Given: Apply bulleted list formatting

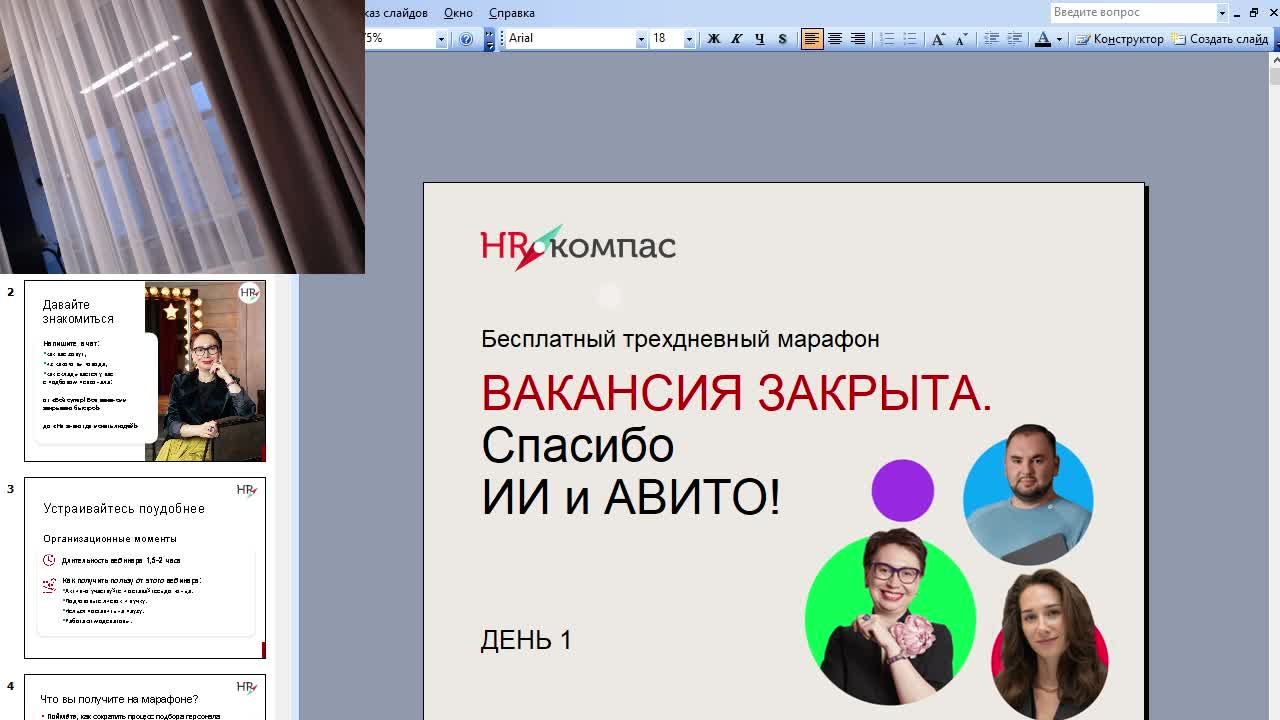Looking at the screenshot, I should (x=910, y=39).
